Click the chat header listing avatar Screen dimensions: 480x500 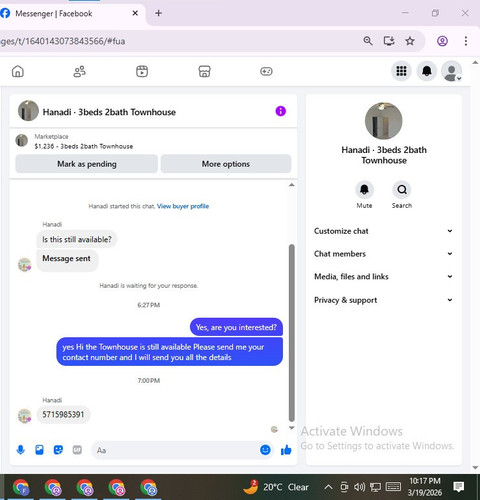(28, 111)
